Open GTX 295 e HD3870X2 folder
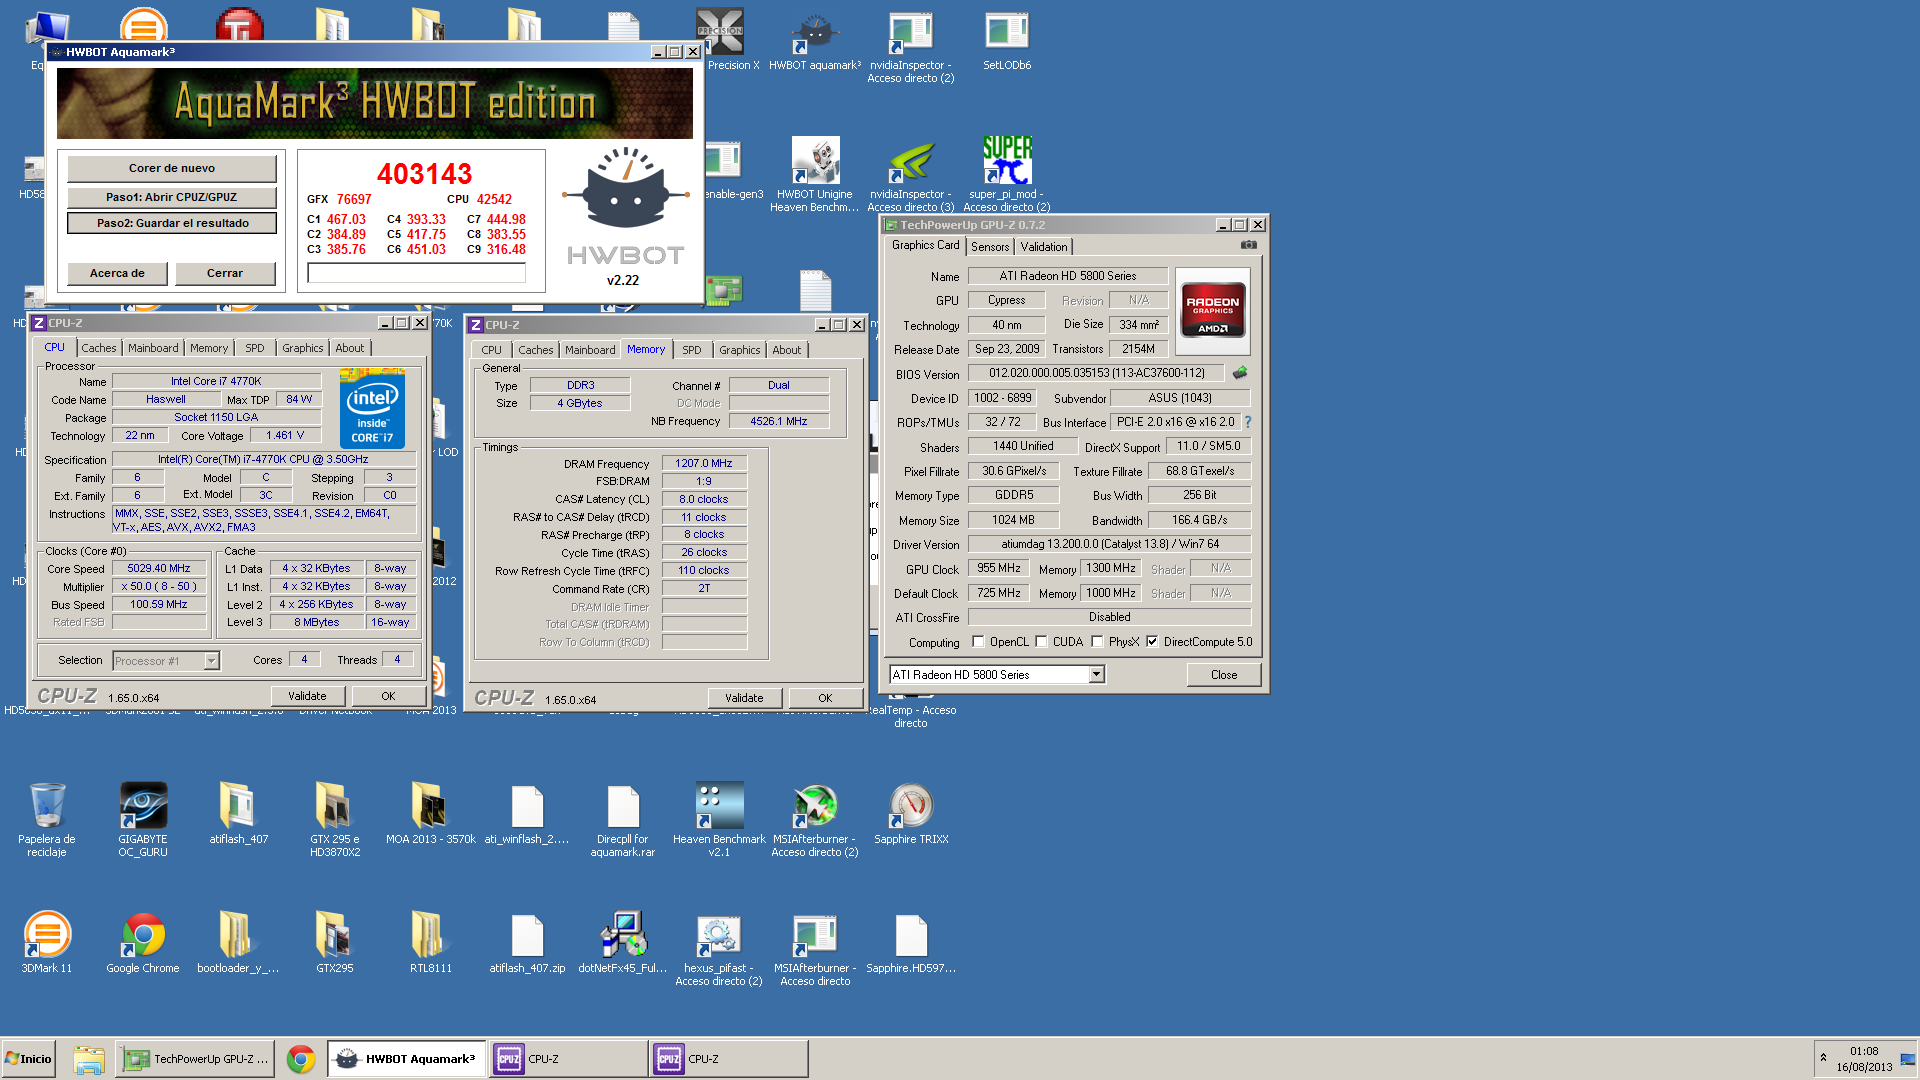 click(334, 818)
